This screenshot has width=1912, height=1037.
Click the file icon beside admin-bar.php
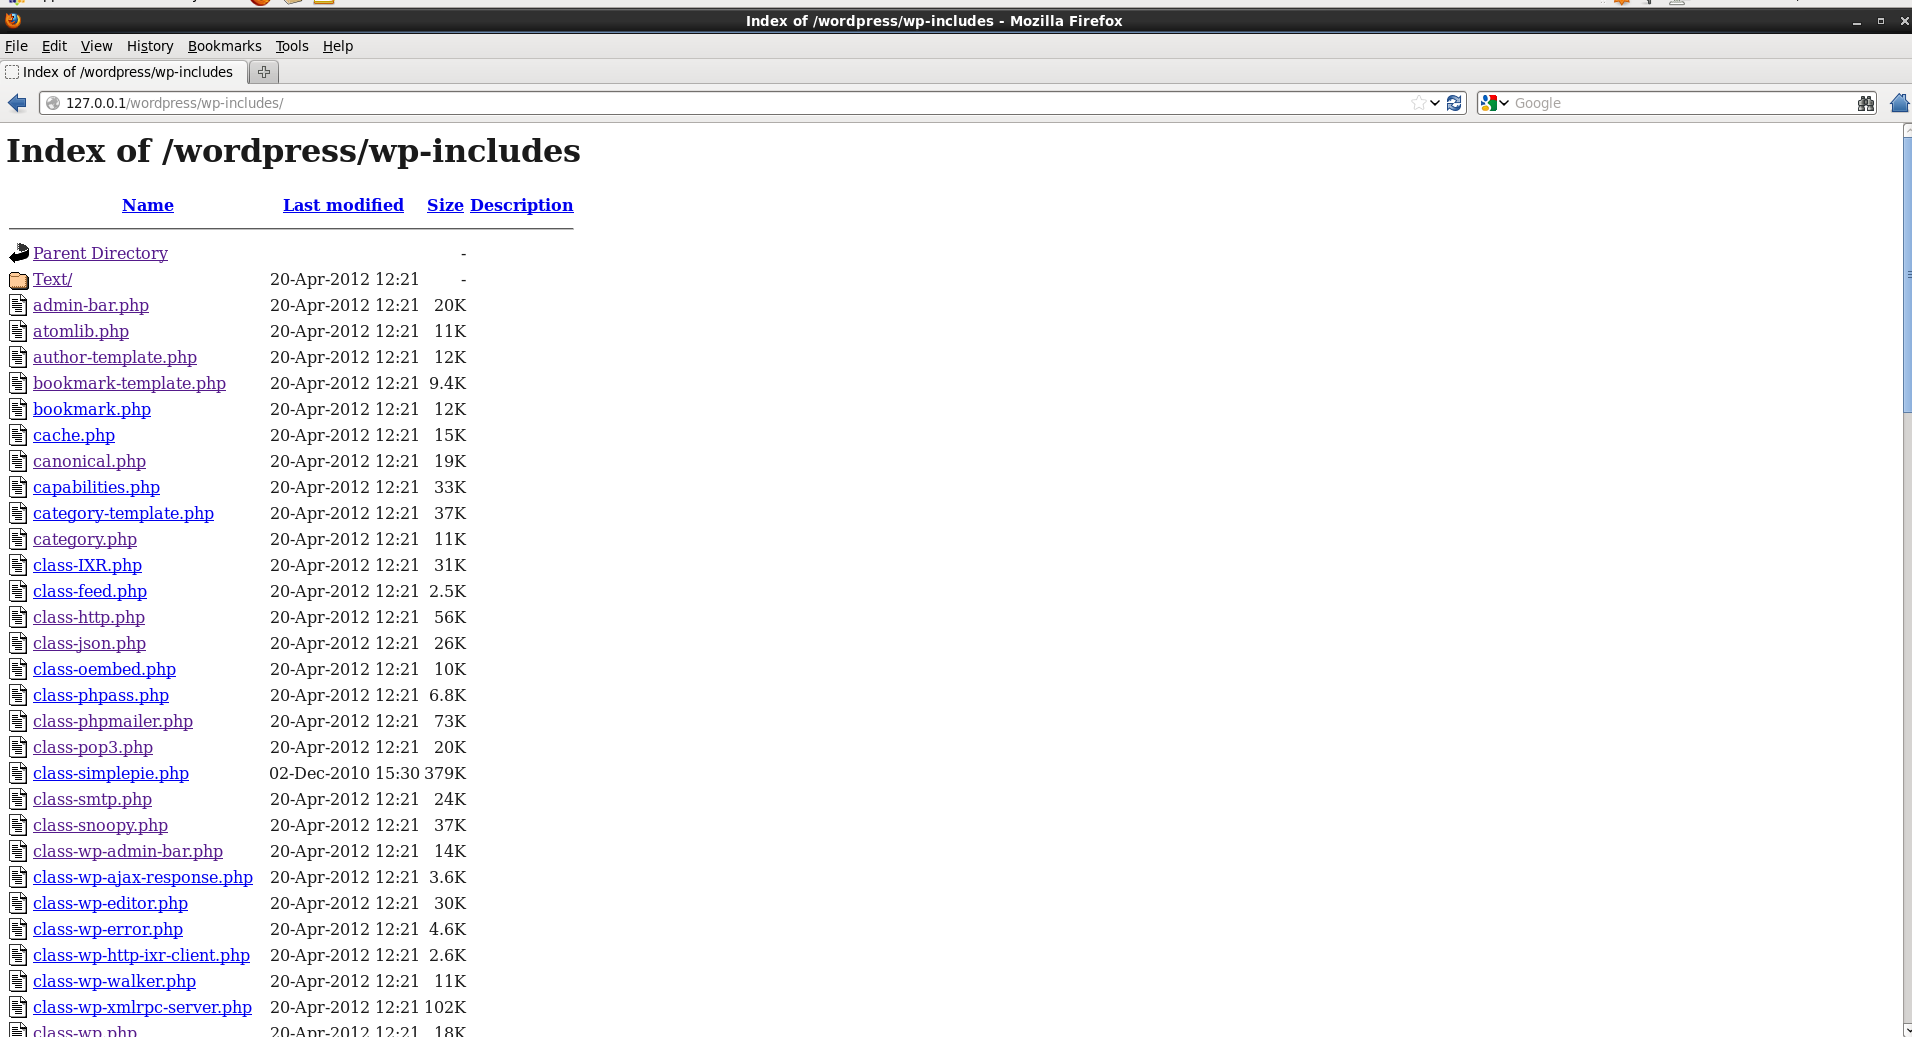[18, 305]
